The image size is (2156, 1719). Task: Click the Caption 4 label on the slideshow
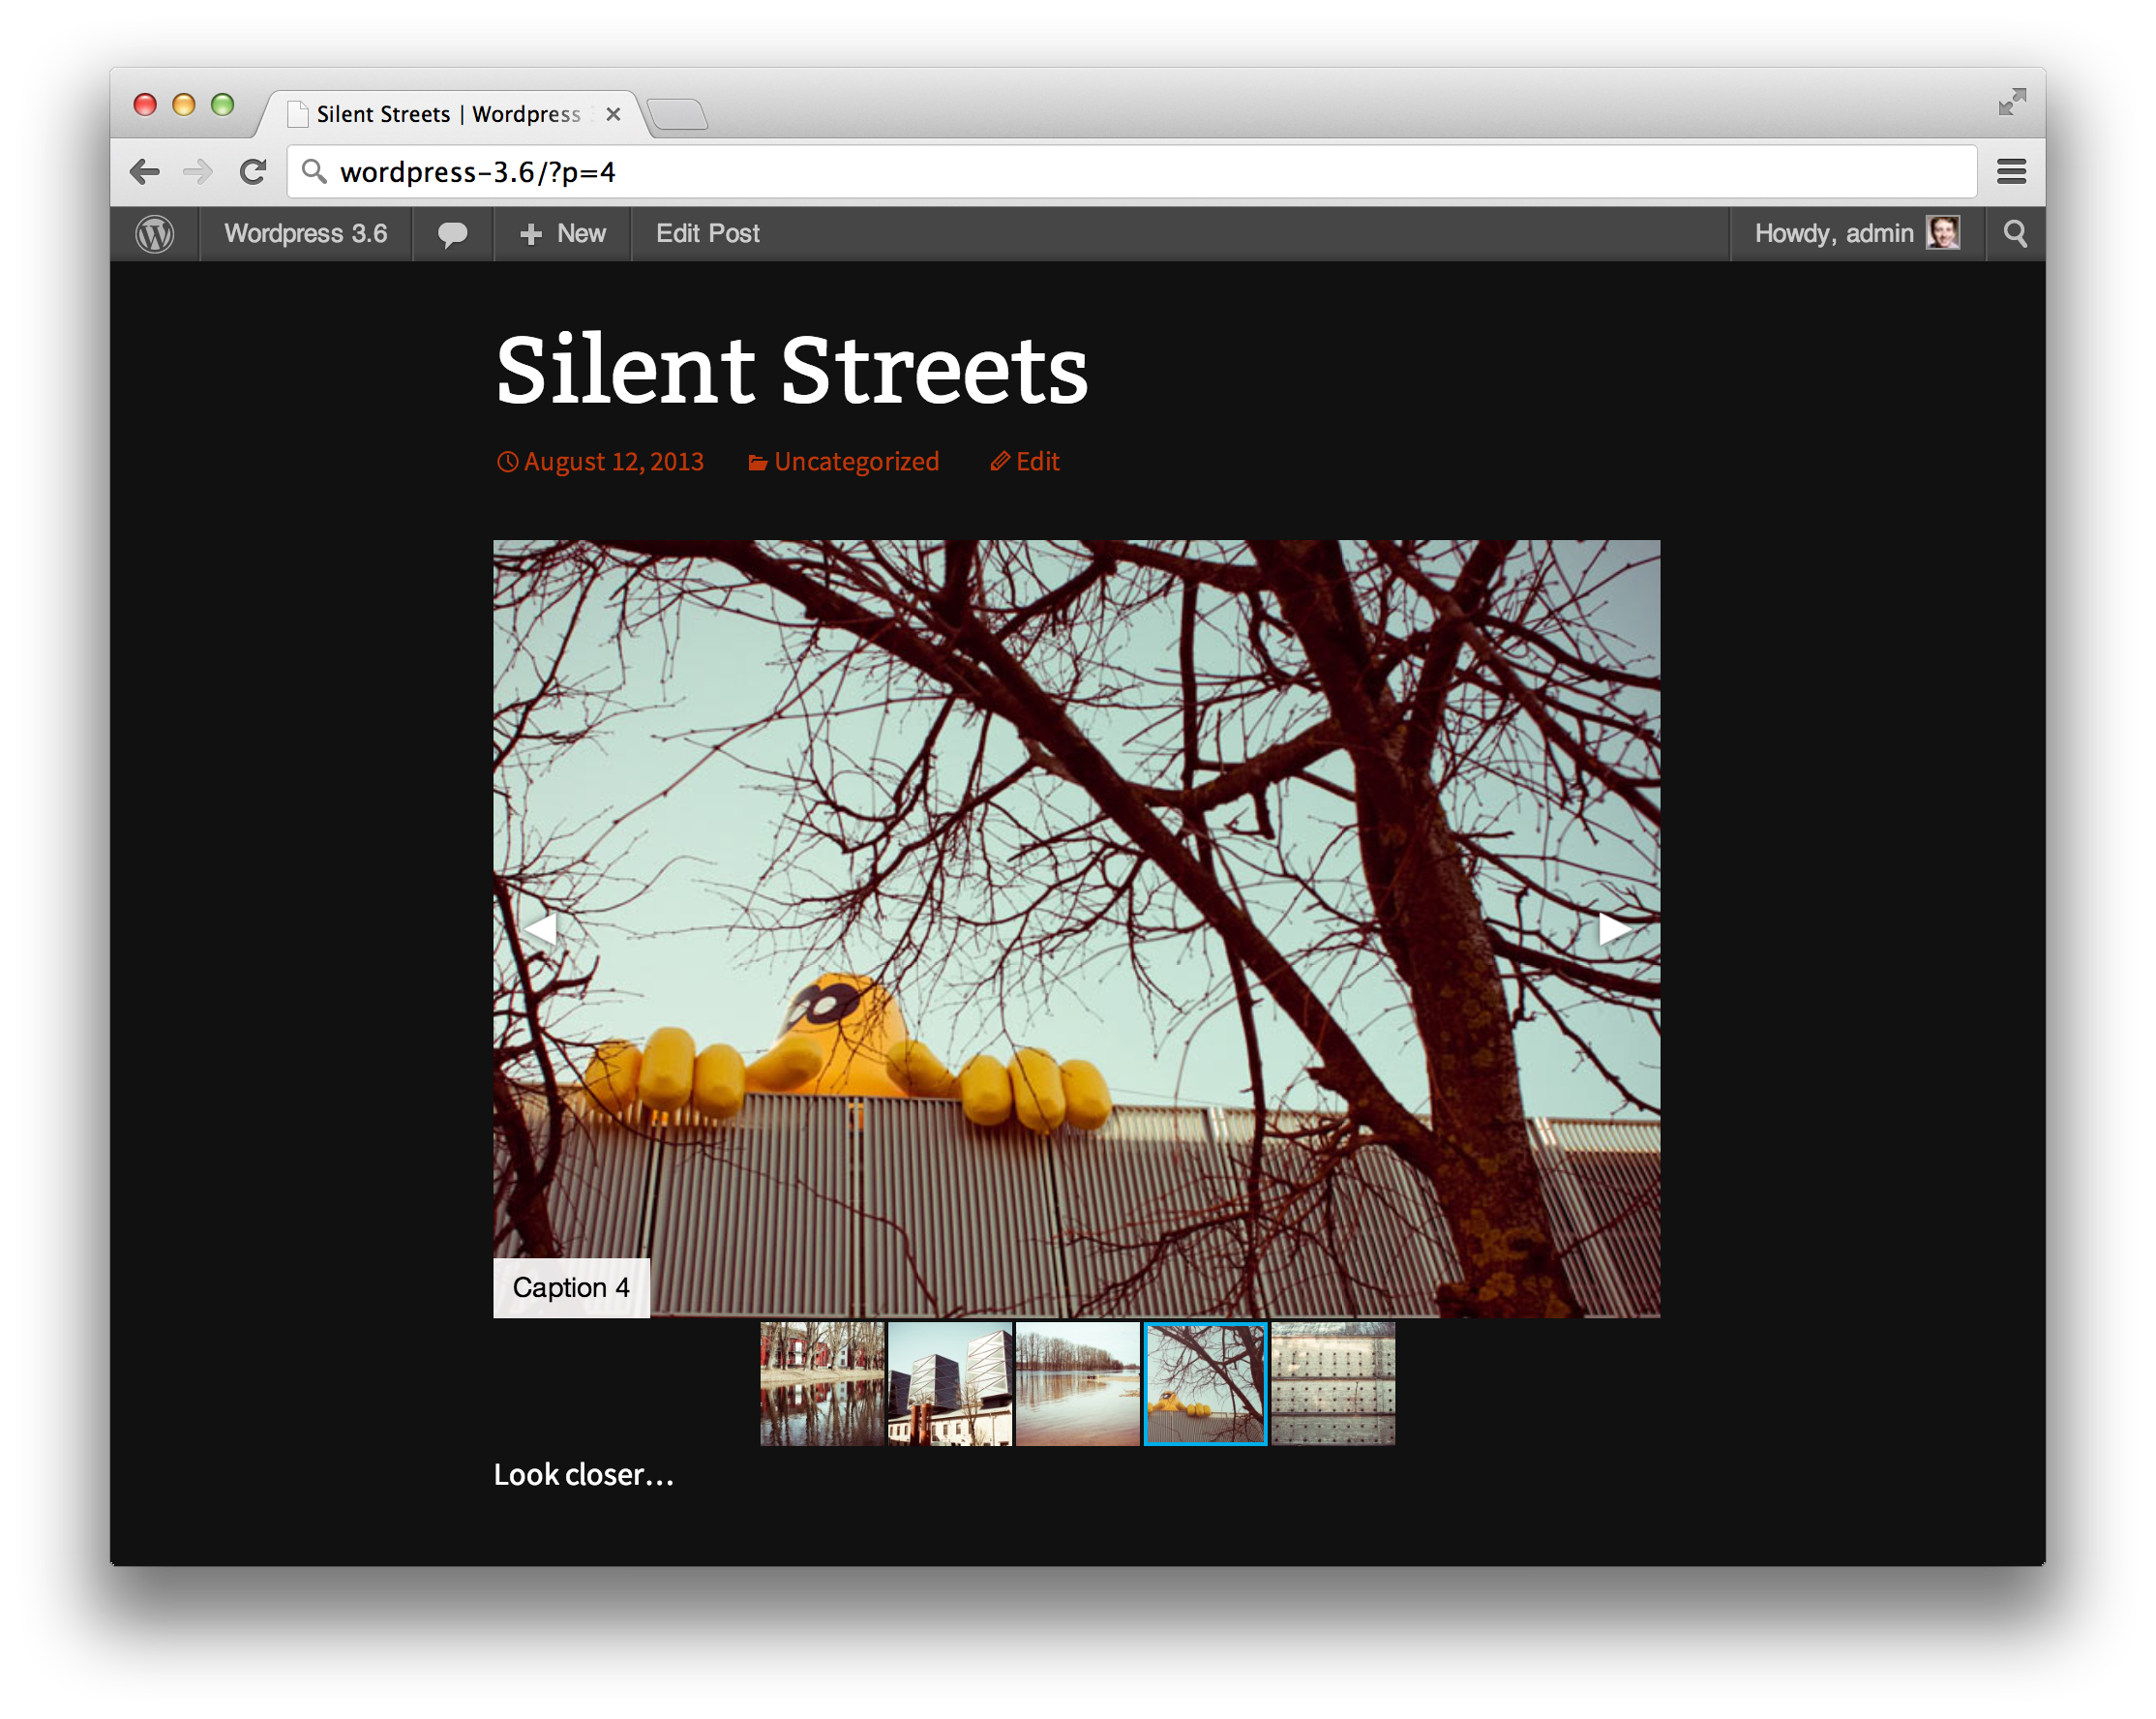pos(571,1288)
